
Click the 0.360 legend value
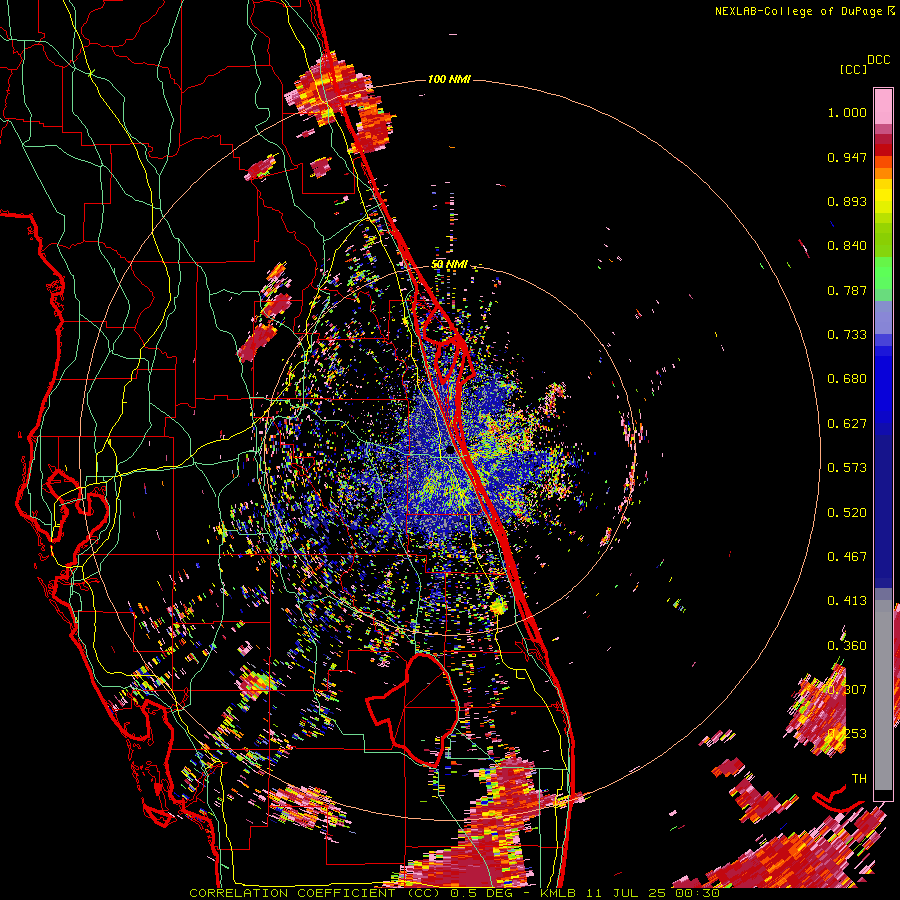(847, 646)
